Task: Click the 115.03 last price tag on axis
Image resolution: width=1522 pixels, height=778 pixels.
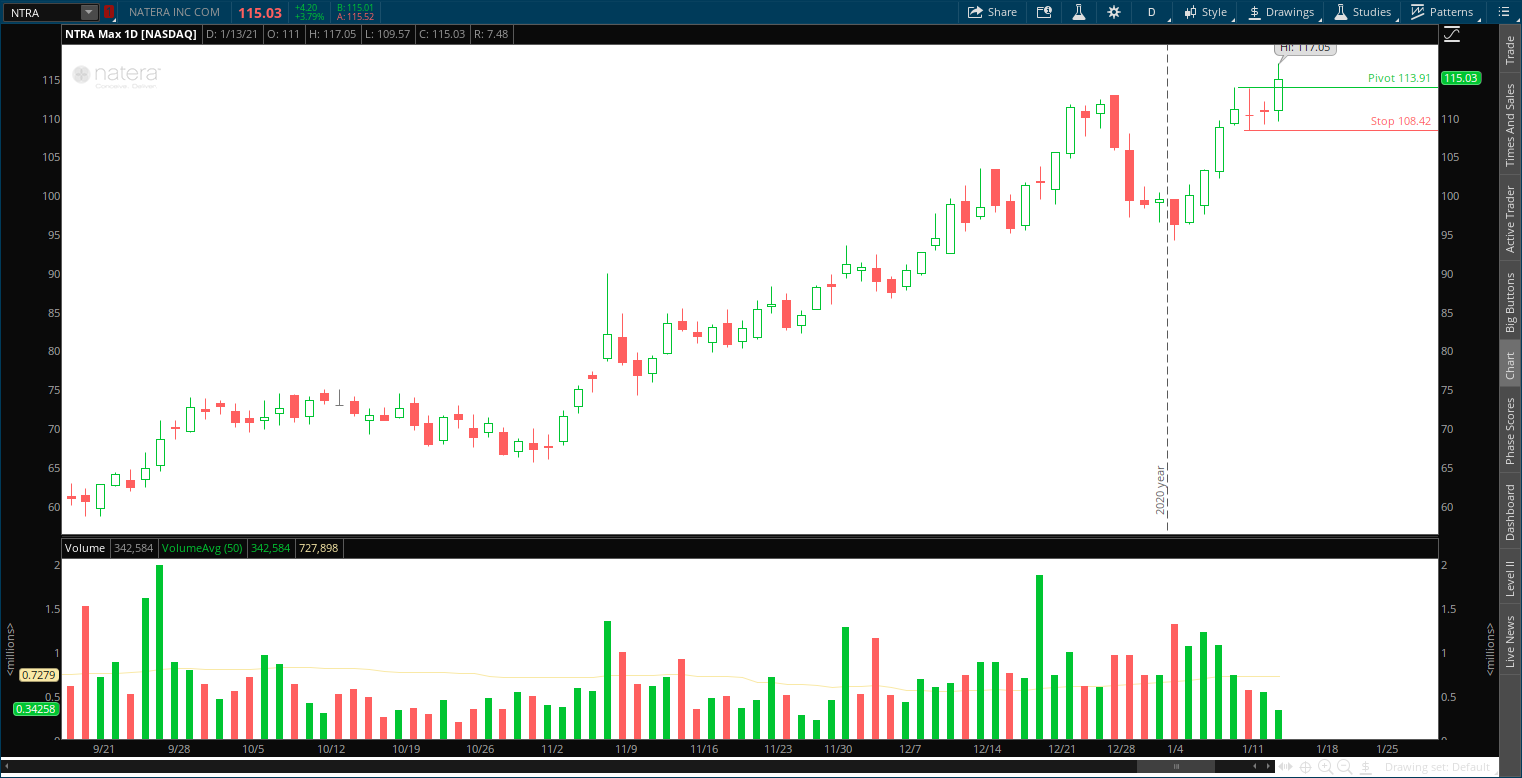Action: click(1461, 78)
